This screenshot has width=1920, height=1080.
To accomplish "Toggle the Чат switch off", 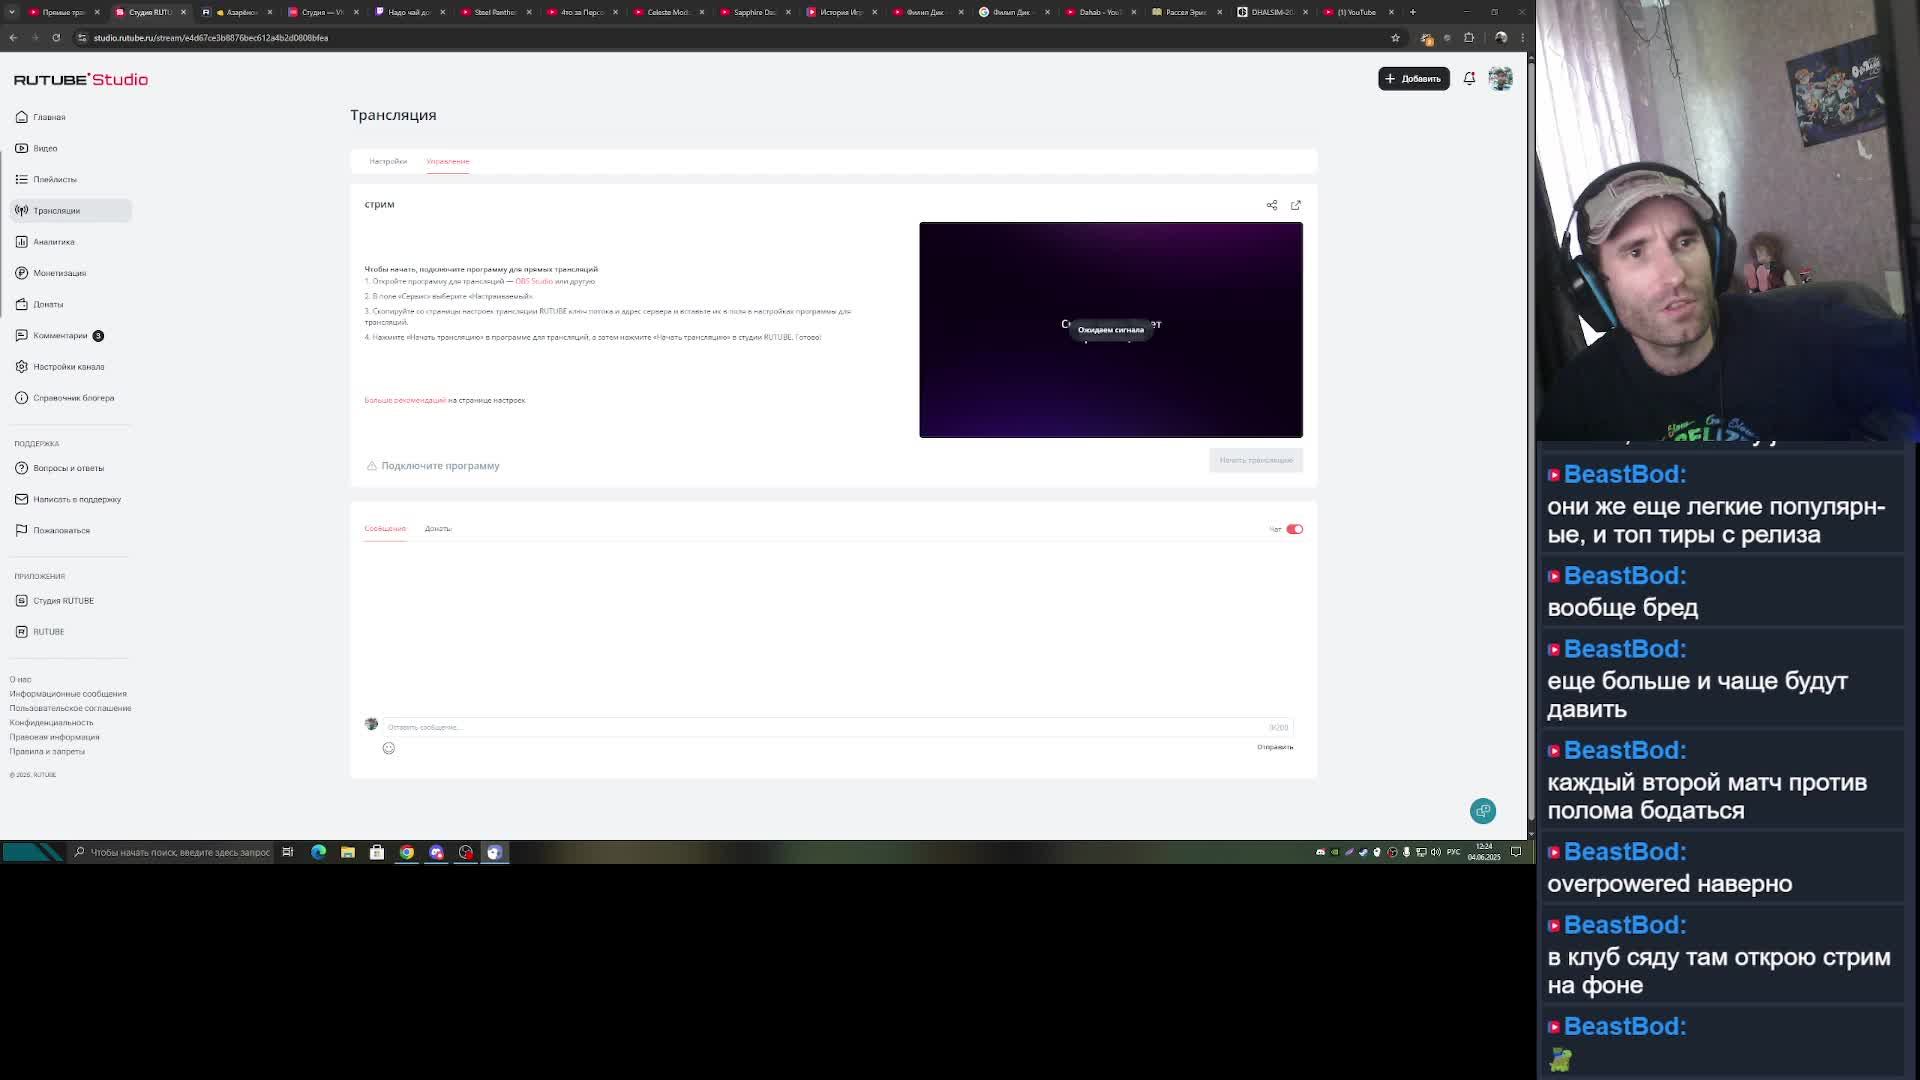I will tap(1294, 529).
